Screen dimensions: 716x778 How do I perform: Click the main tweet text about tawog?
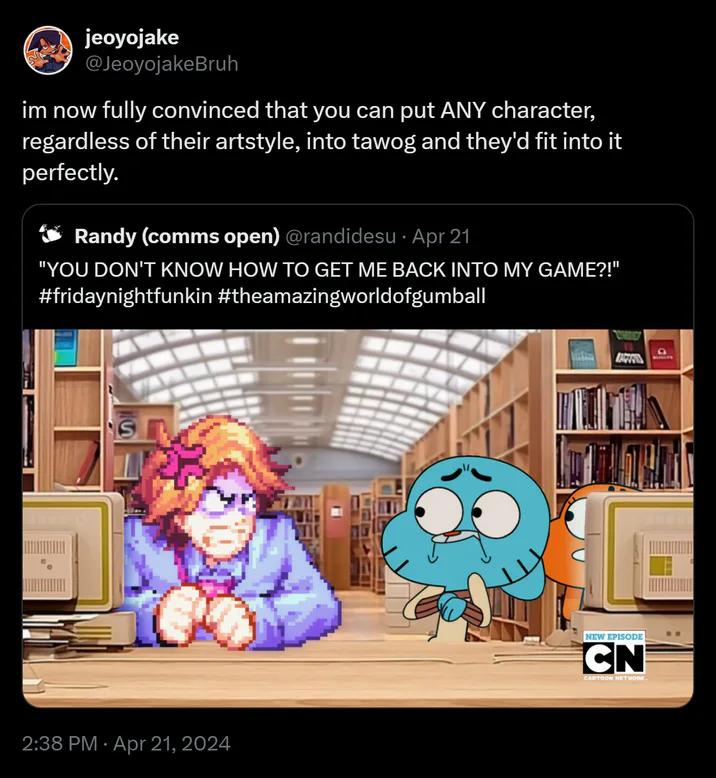[x=322, y=141]
